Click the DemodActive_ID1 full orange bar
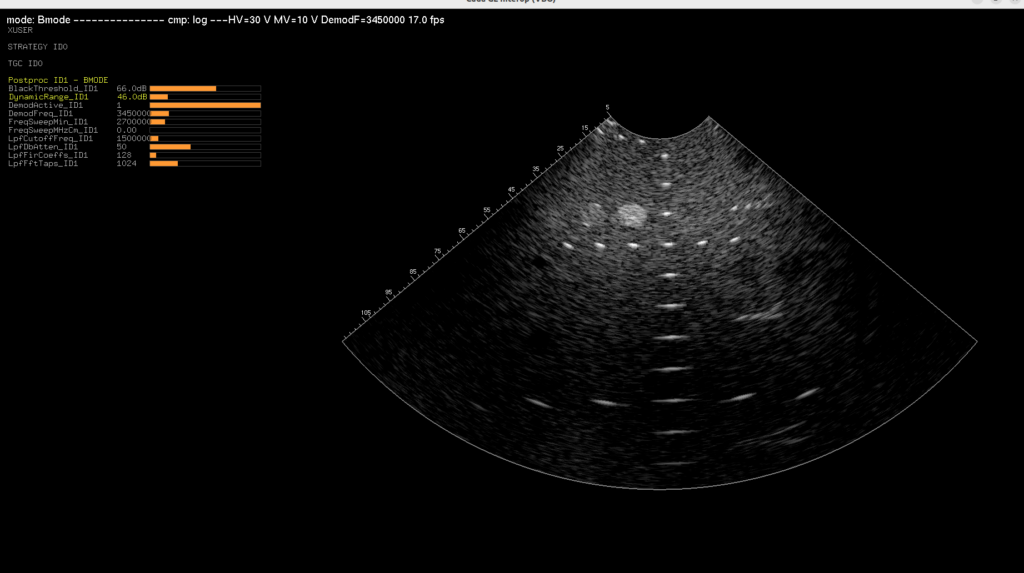 tap(205, 105)
